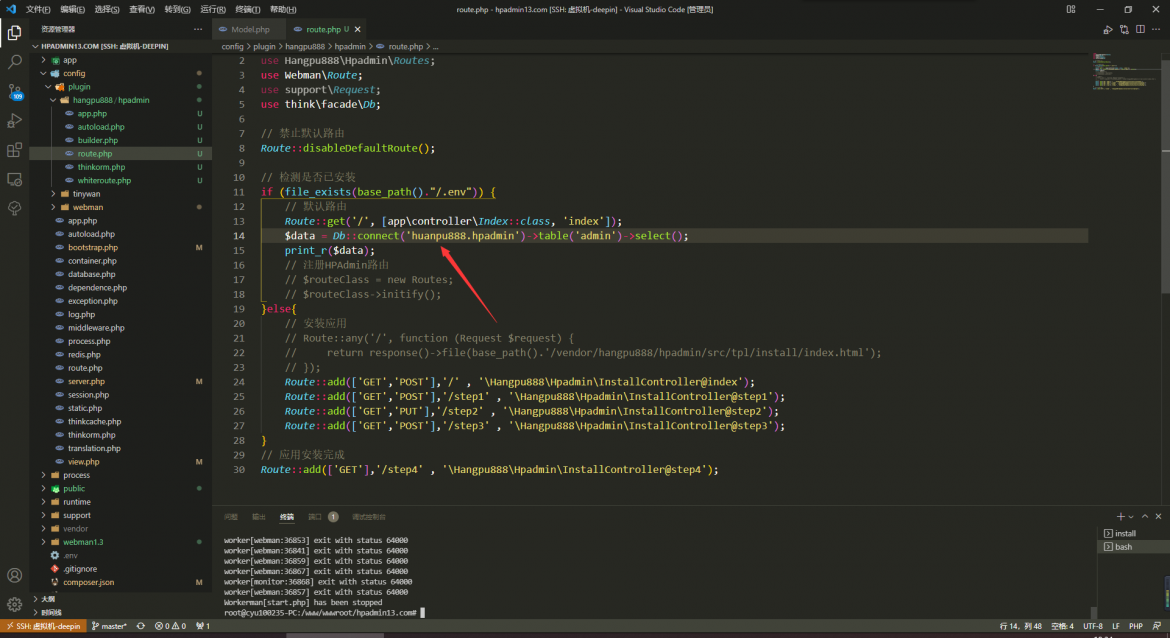Split the editor to the right
1170x638 pixels.
pyautogui.click(x=1140, y=29)
